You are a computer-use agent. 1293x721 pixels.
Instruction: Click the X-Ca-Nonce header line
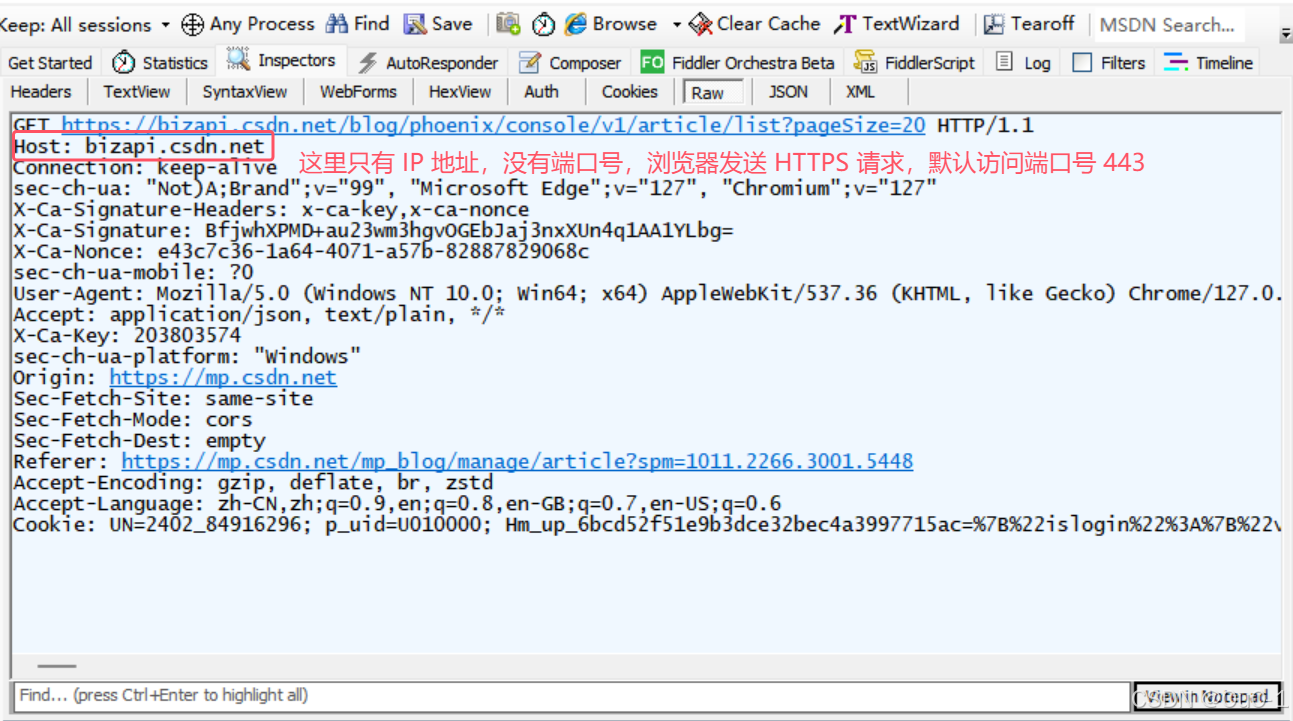[x=301, y=252]
